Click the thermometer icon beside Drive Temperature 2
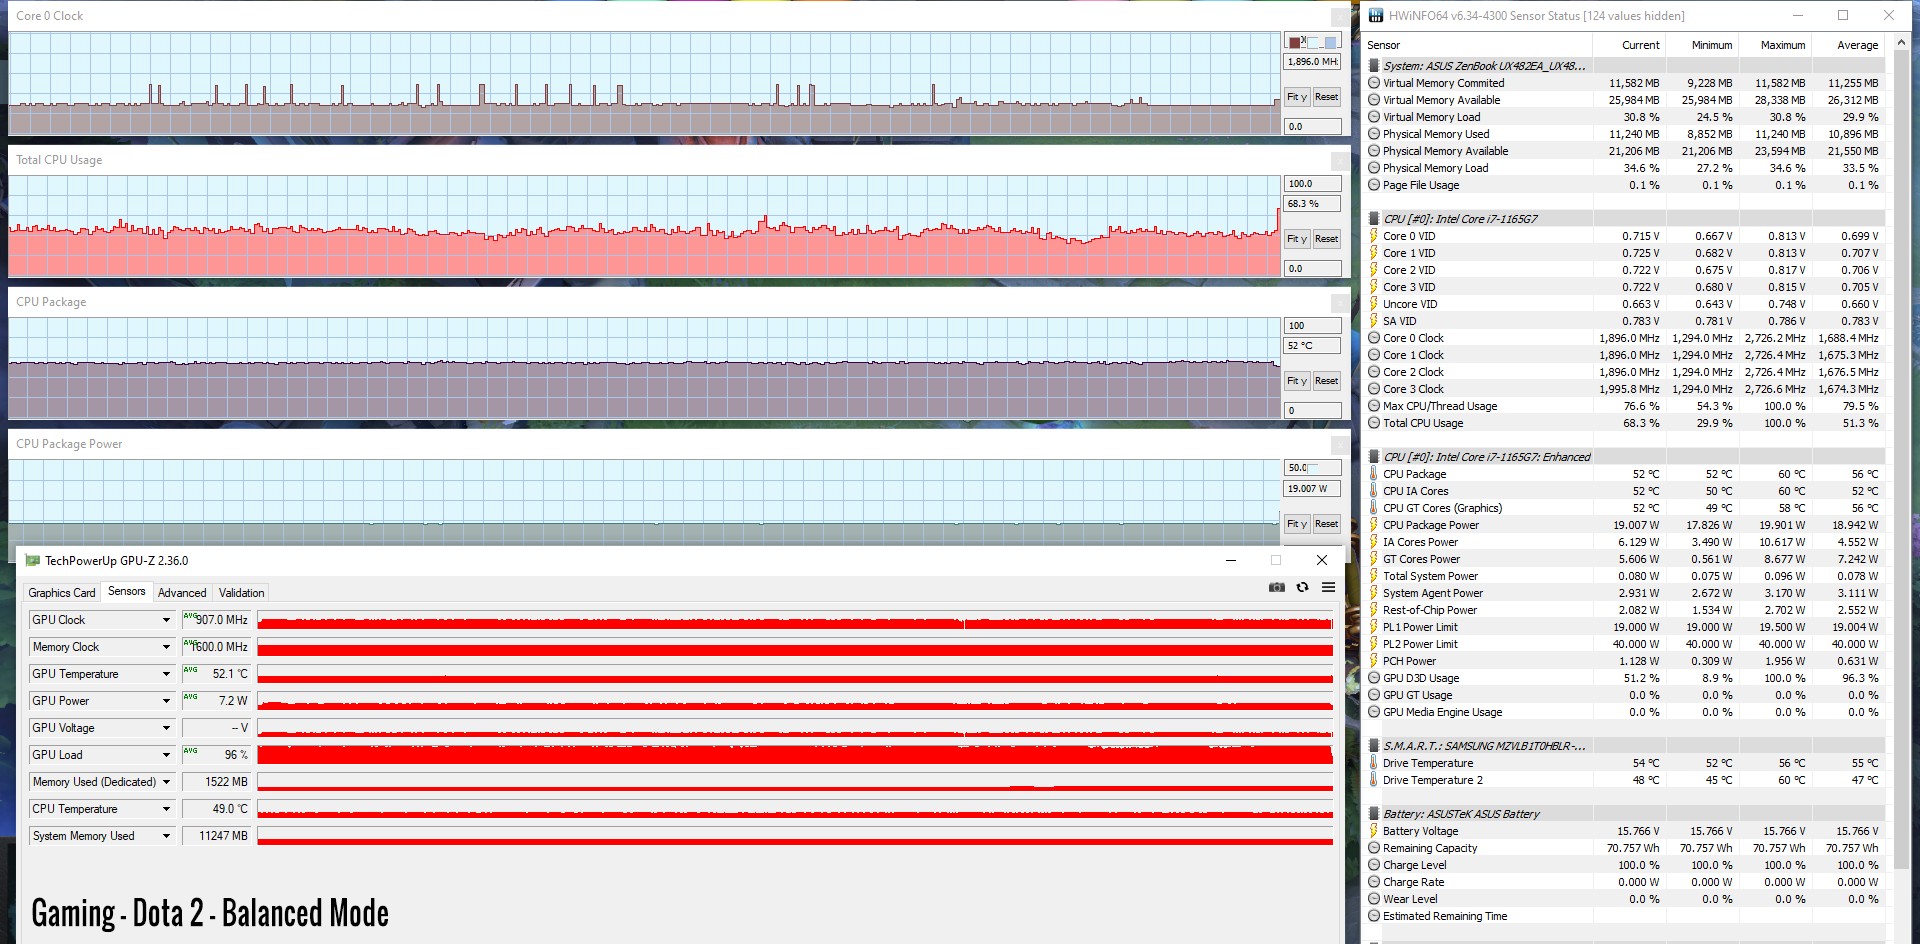Image resolution: width=1920 pixels, height=944 pixels. (1374, 780)
